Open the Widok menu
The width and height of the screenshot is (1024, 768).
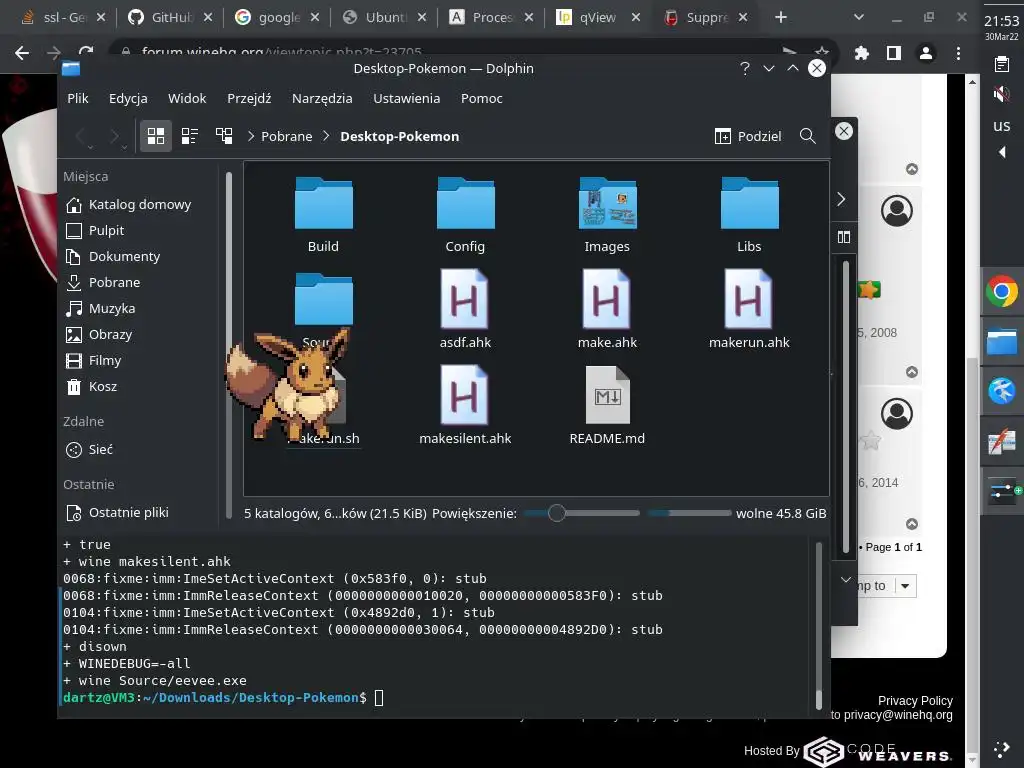187,98
